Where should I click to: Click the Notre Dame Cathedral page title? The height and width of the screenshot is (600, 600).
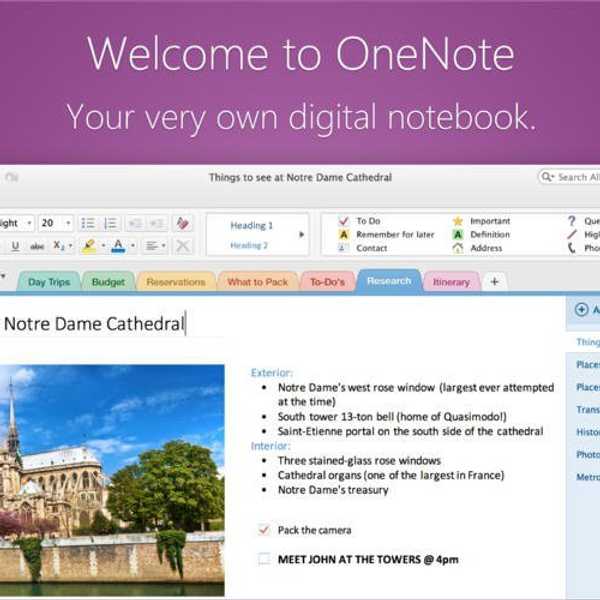[94, 324]
